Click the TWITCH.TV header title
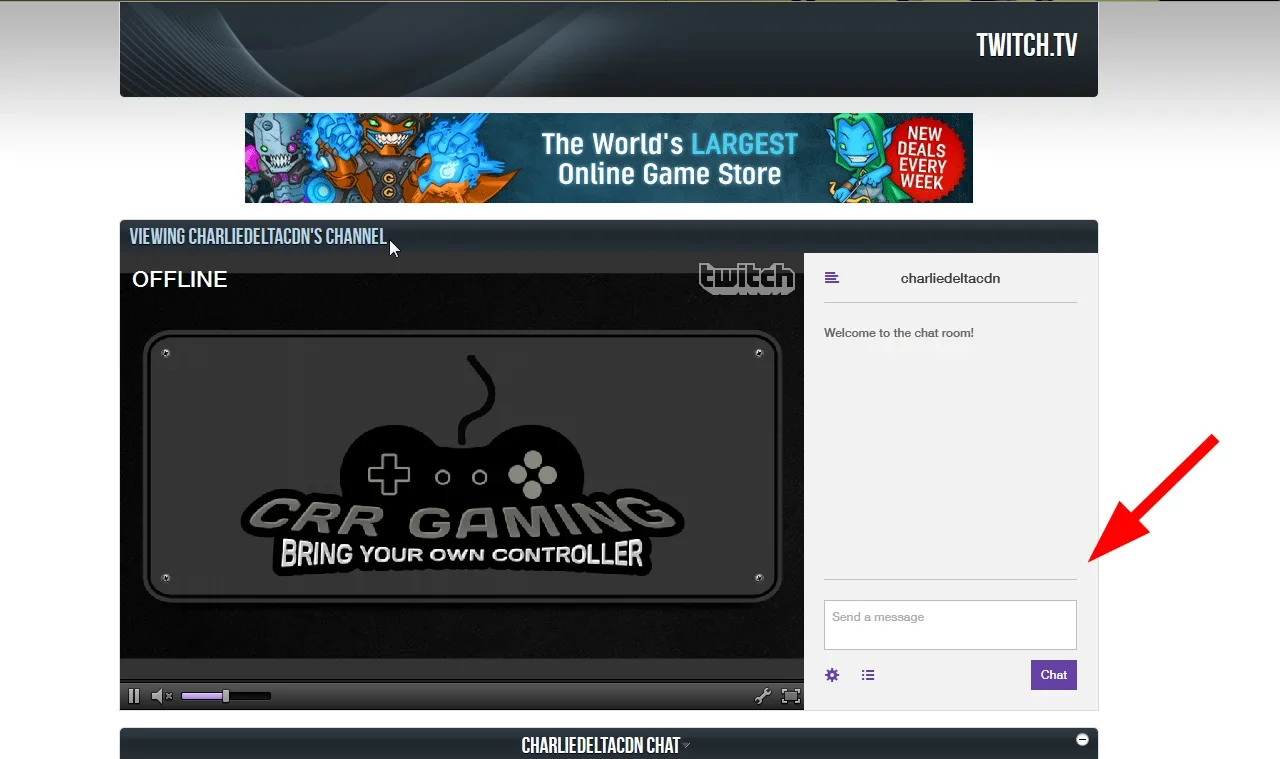The width and height of the screenshot is (1280, 759). pos(1027,45)
